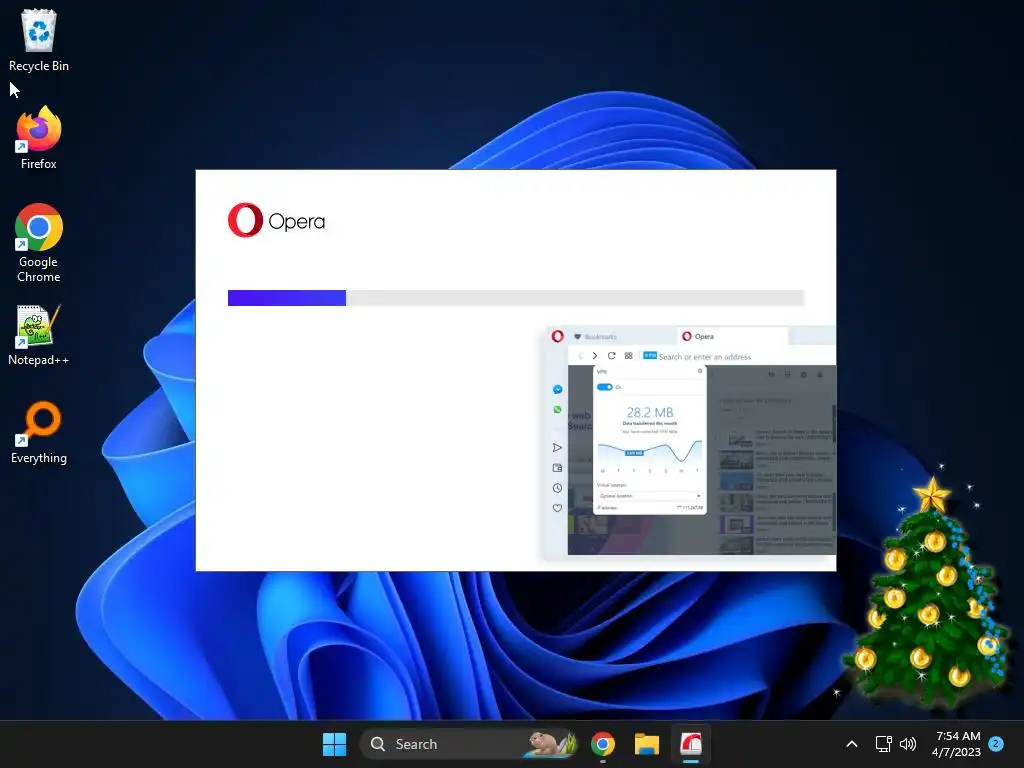1024x768 pixels.
Task: Show hidden system tray icons
Action: click(852, 744)
